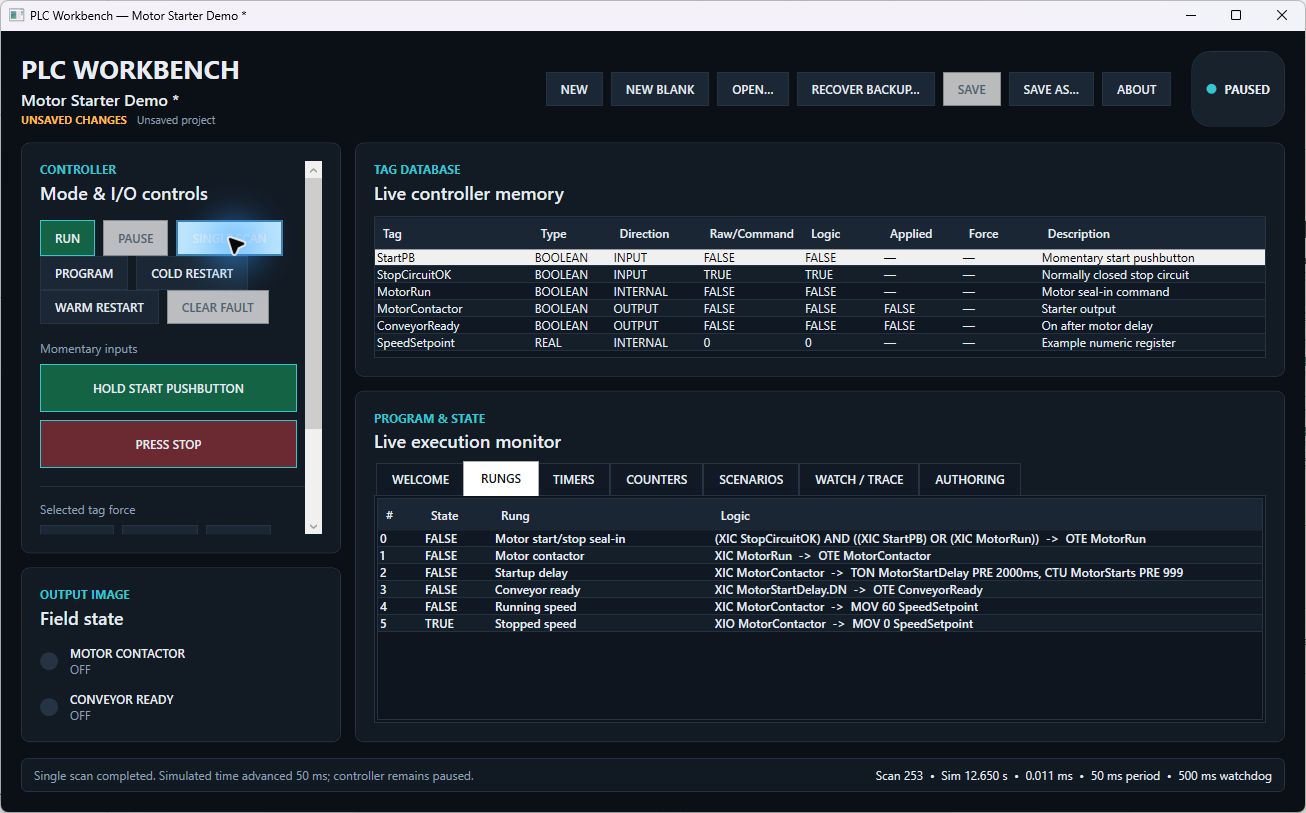This screenshot has width=1306, height=813.
Task: Select the RUNGS tab
Action: pos(501,479)
